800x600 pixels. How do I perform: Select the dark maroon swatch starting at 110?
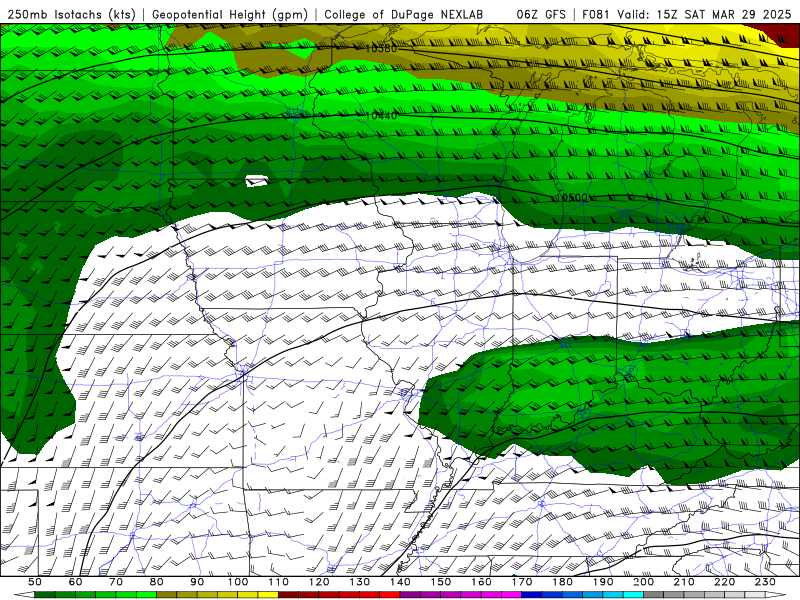pyautogui.click(x=288, y=595)
